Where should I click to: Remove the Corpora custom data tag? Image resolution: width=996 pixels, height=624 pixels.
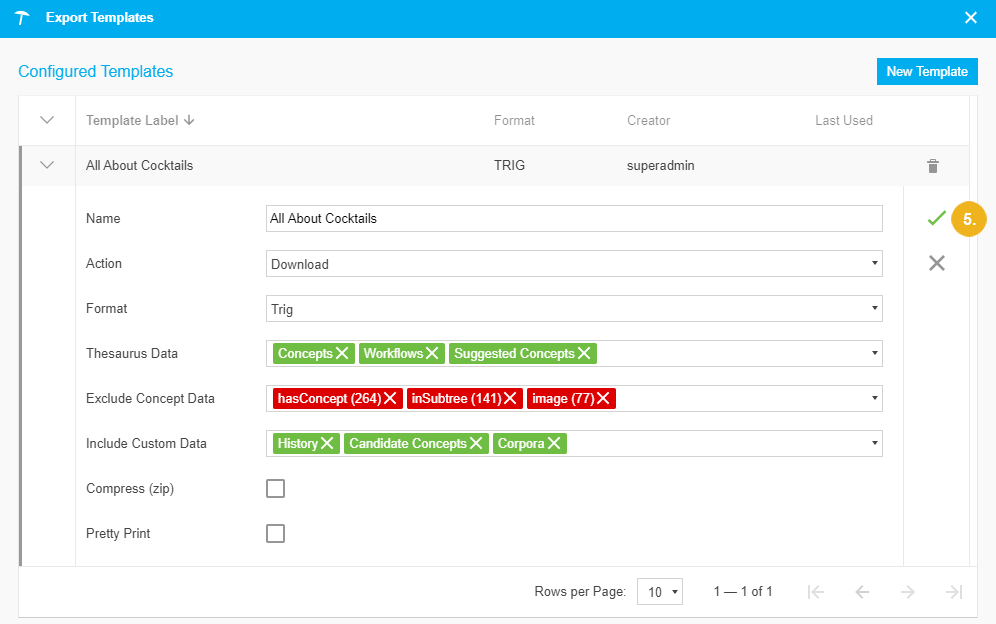tap(555, 444)
